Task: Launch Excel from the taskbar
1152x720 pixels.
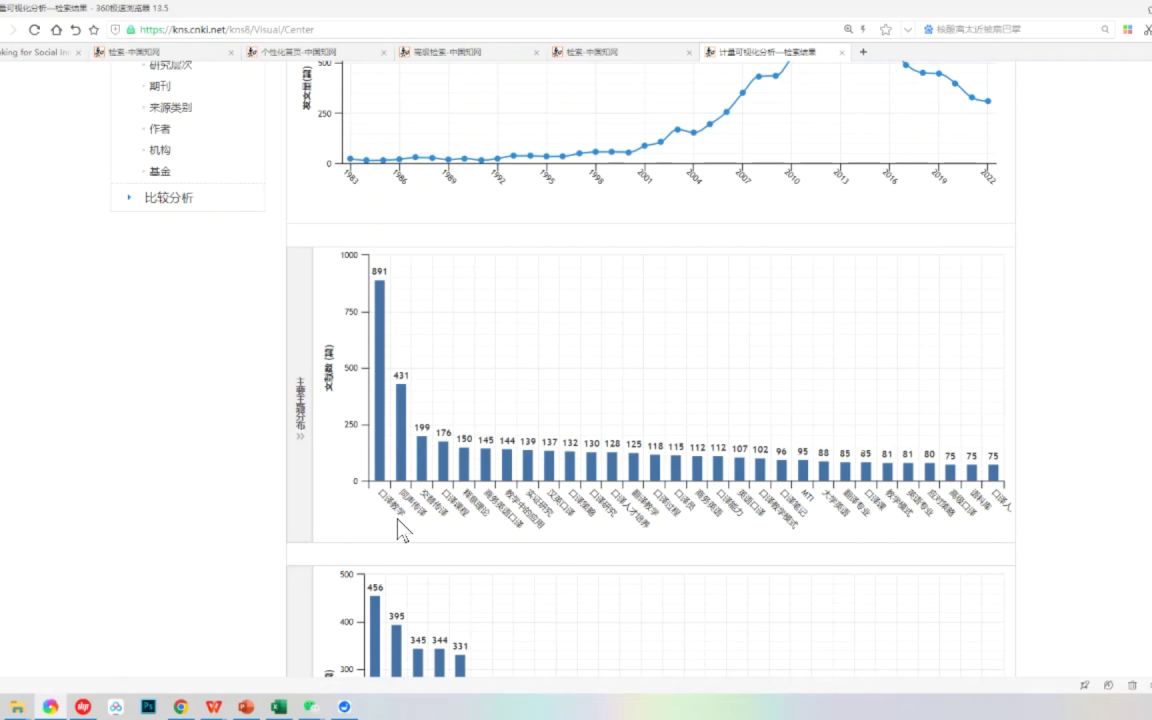Action: pyautogui.click(x=278, y=706)
